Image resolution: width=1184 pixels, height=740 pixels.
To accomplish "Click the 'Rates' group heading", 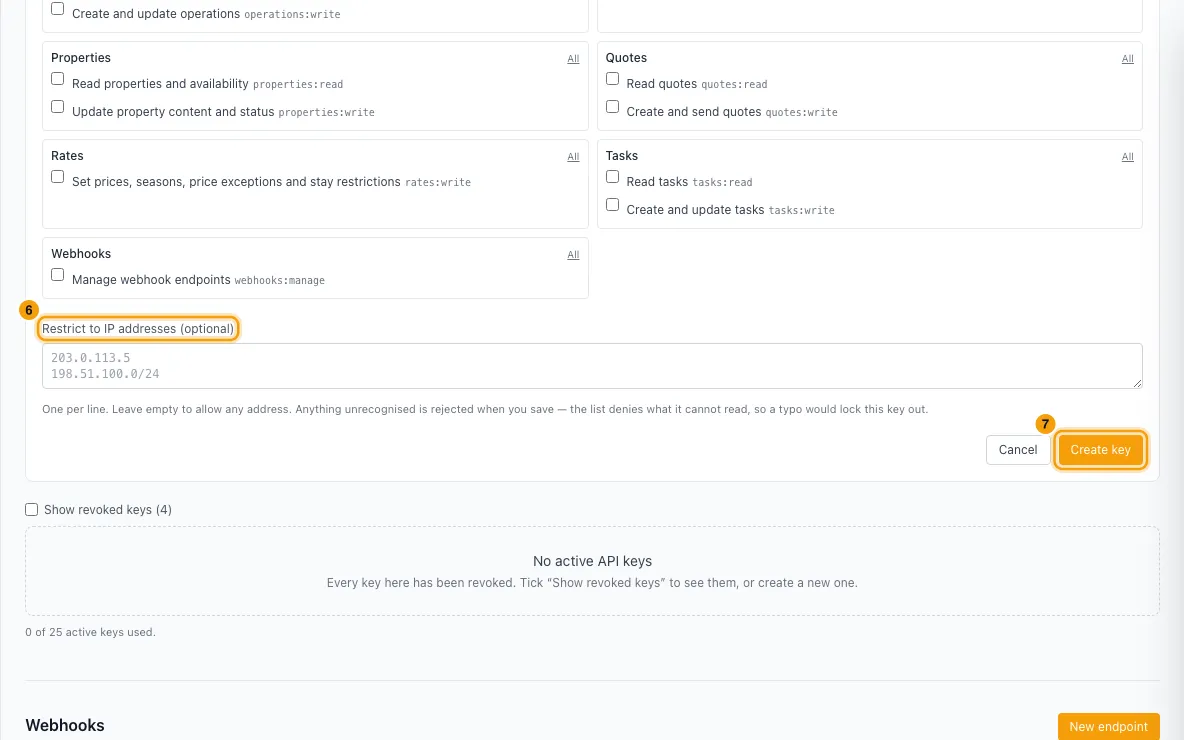I will pyautogui.click(x=67, y=156).
